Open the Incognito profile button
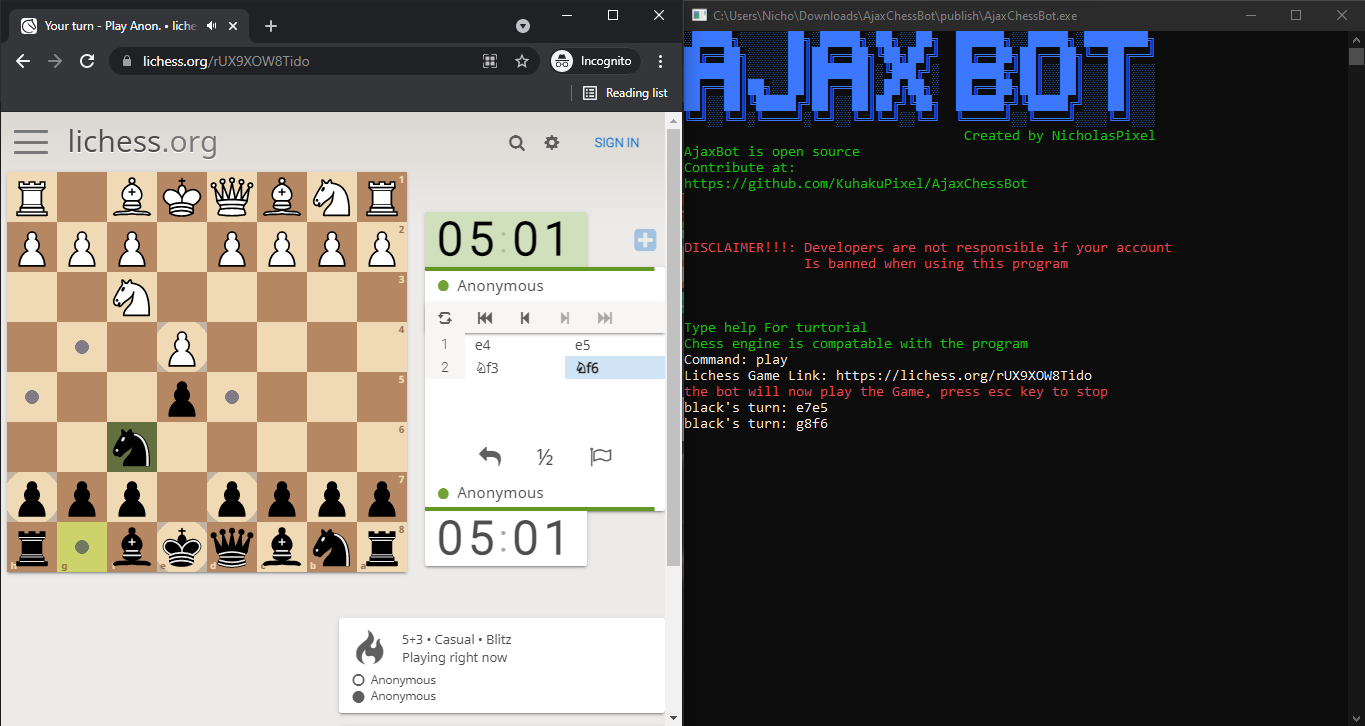 click(595, 61)
